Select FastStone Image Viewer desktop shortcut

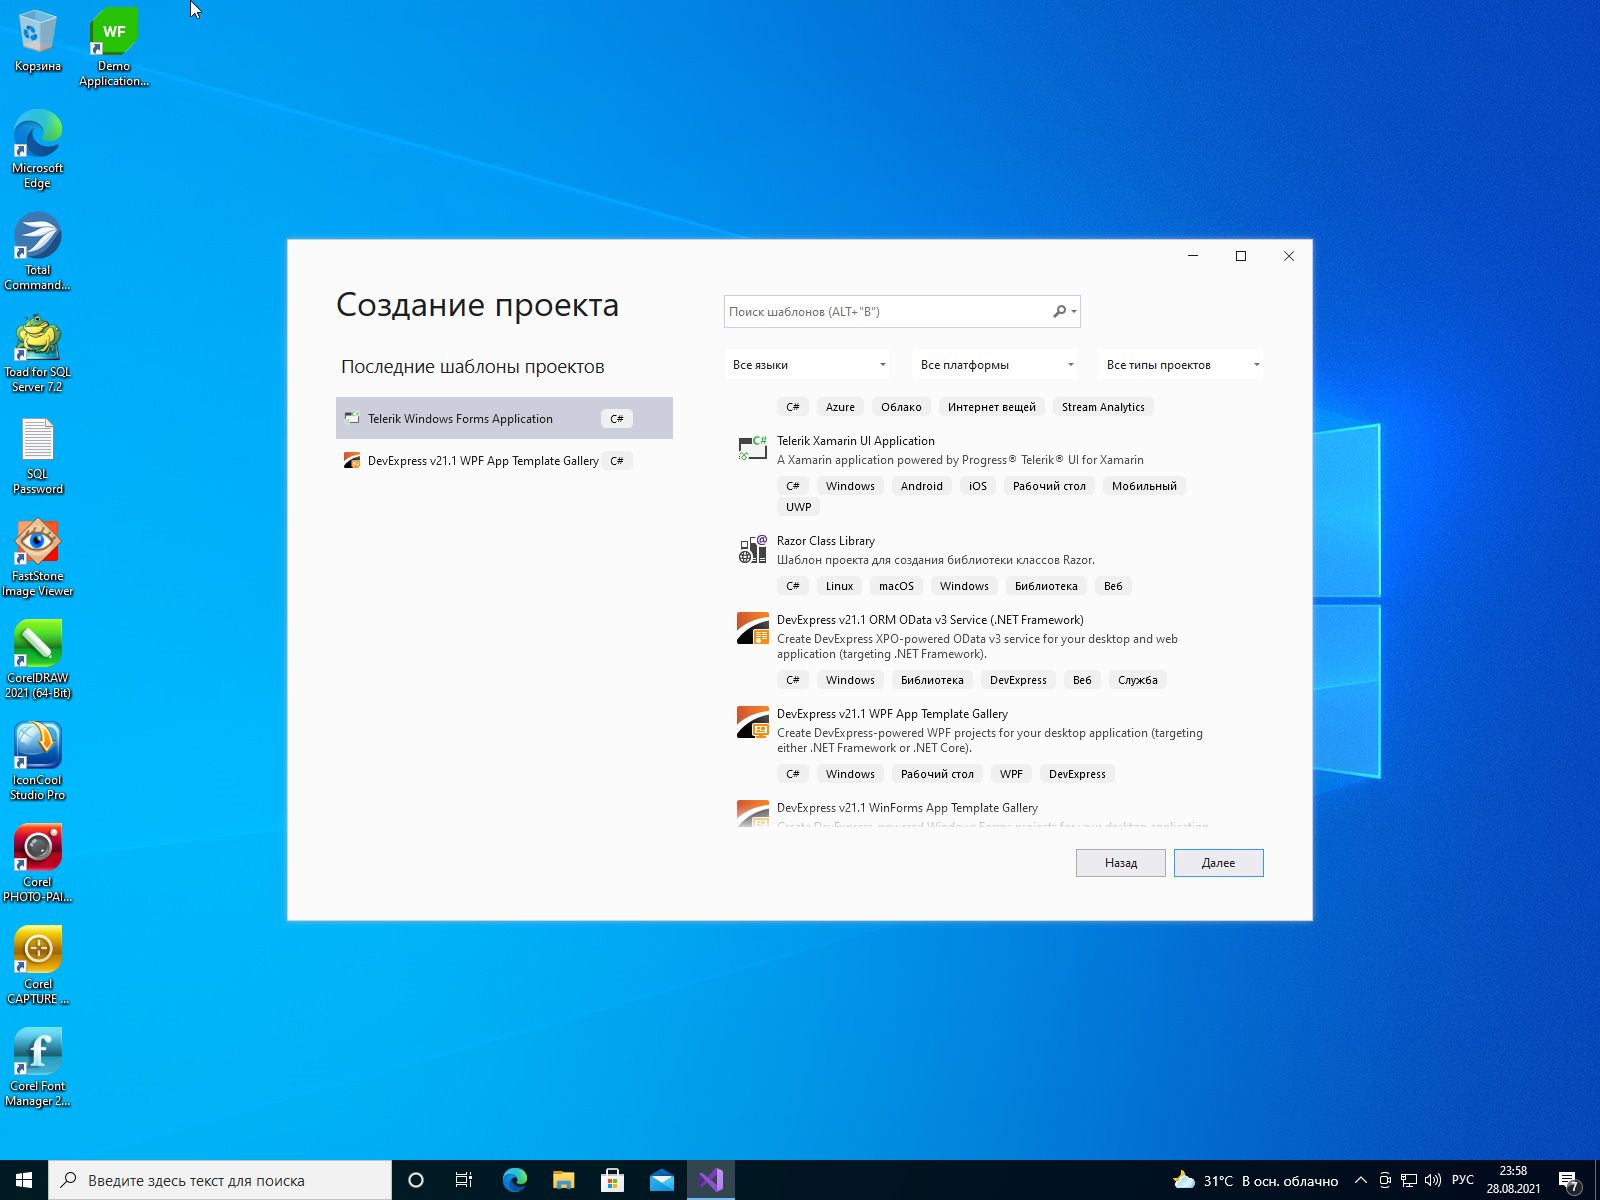(x=38, y=557)
